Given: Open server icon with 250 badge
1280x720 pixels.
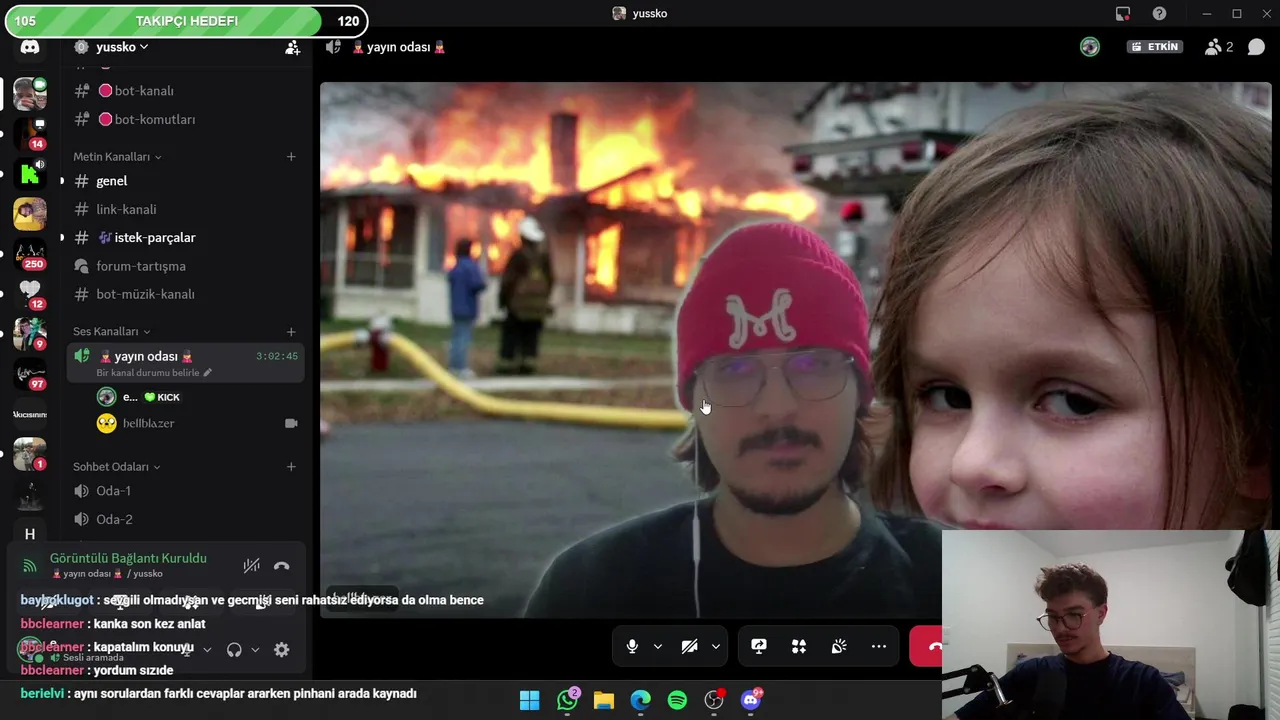Looking at the screenshot, I should pos(30,254).
